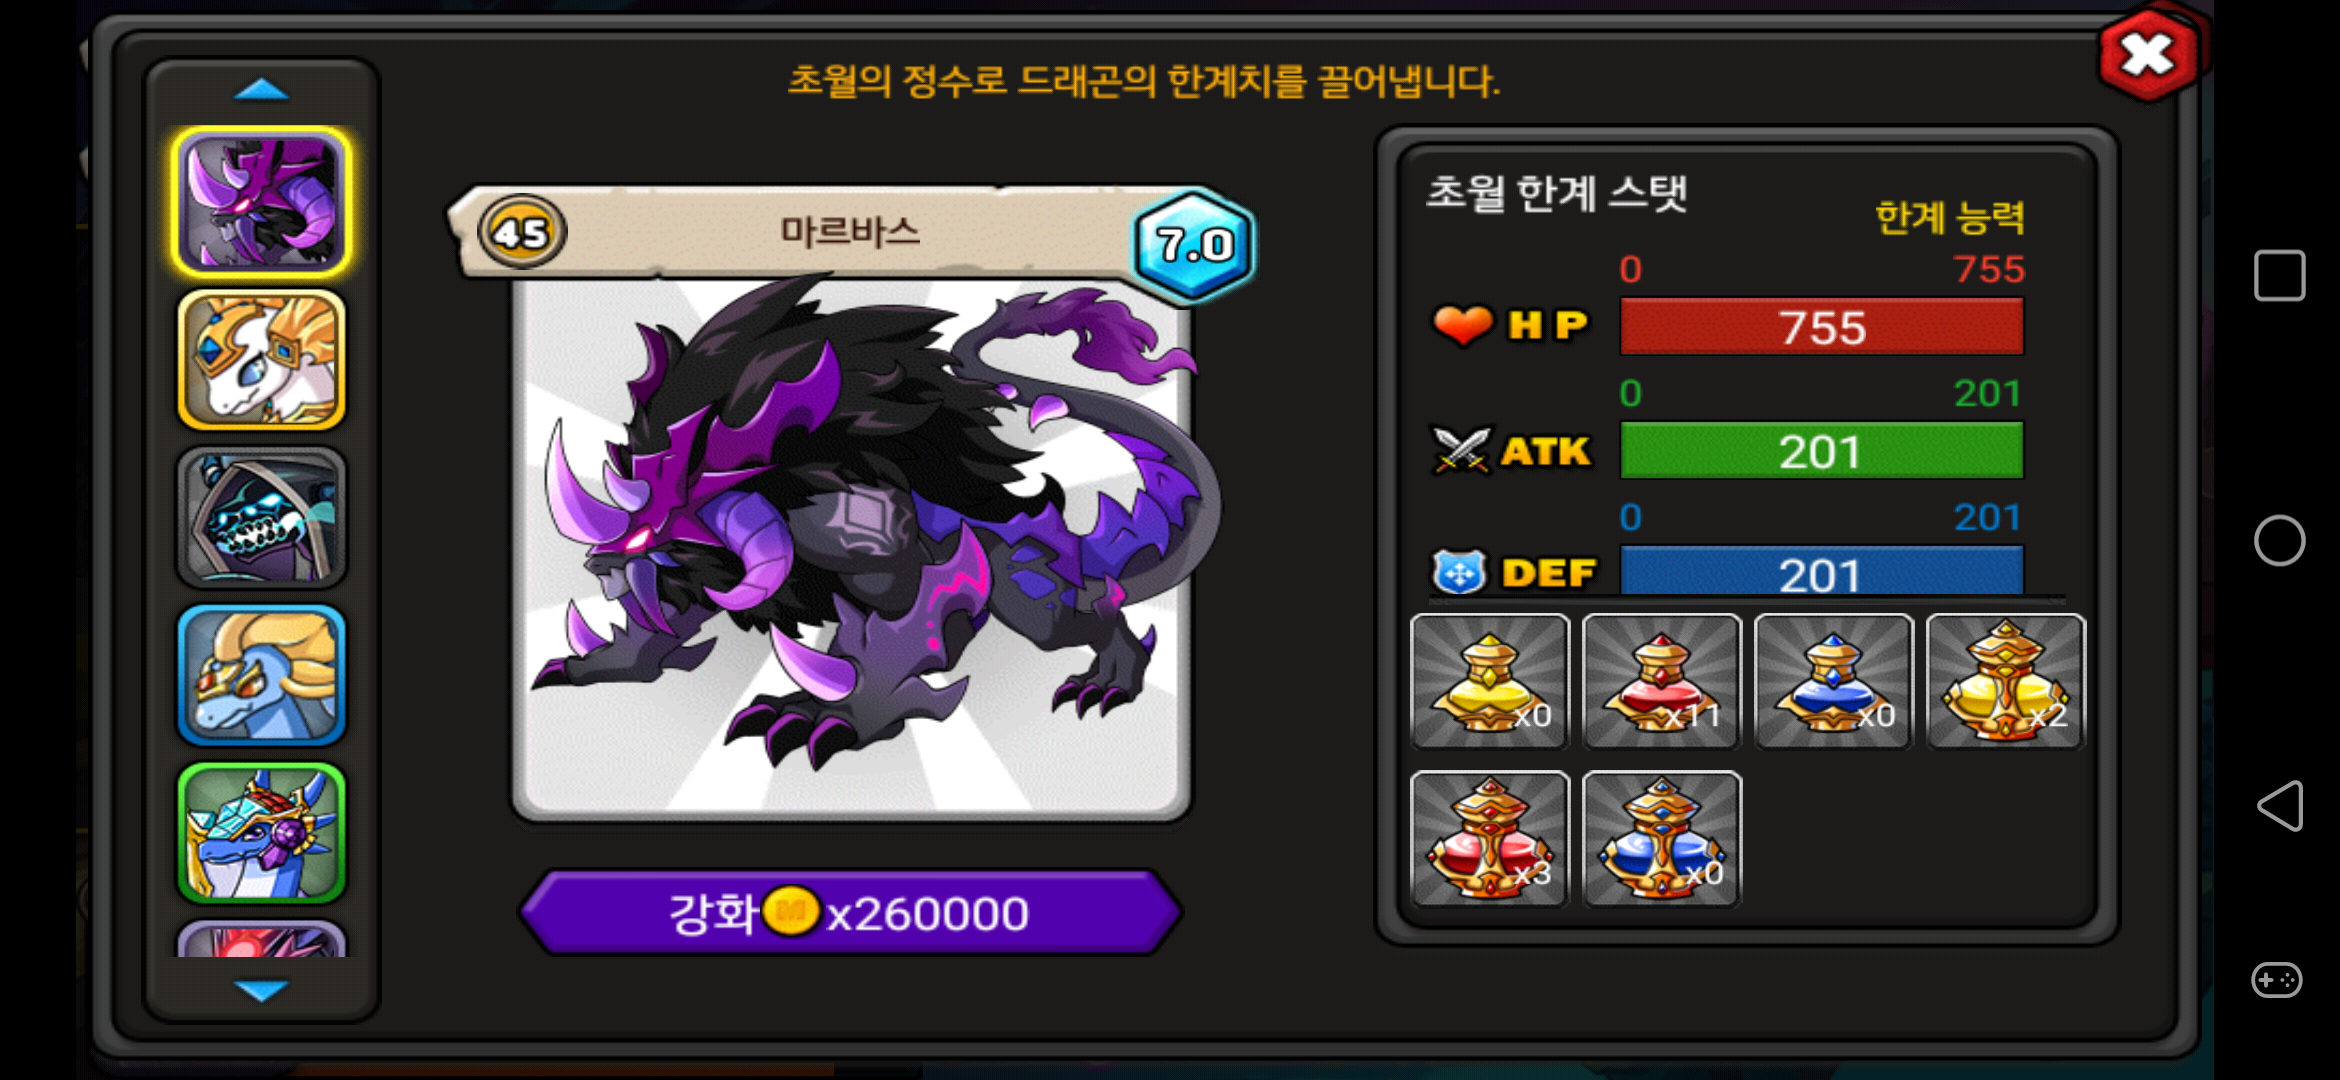Select the skull reaper dragon portrait

(262, 517)
